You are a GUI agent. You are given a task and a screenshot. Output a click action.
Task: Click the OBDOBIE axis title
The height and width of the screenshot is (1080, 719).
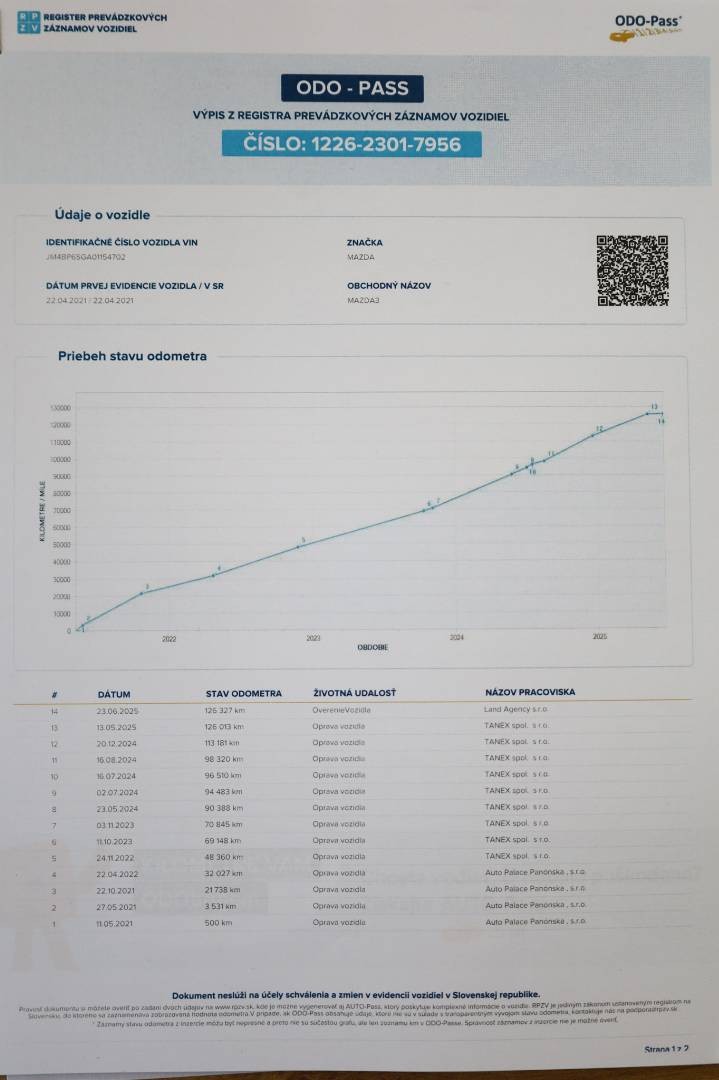click(x=373, y=647)
